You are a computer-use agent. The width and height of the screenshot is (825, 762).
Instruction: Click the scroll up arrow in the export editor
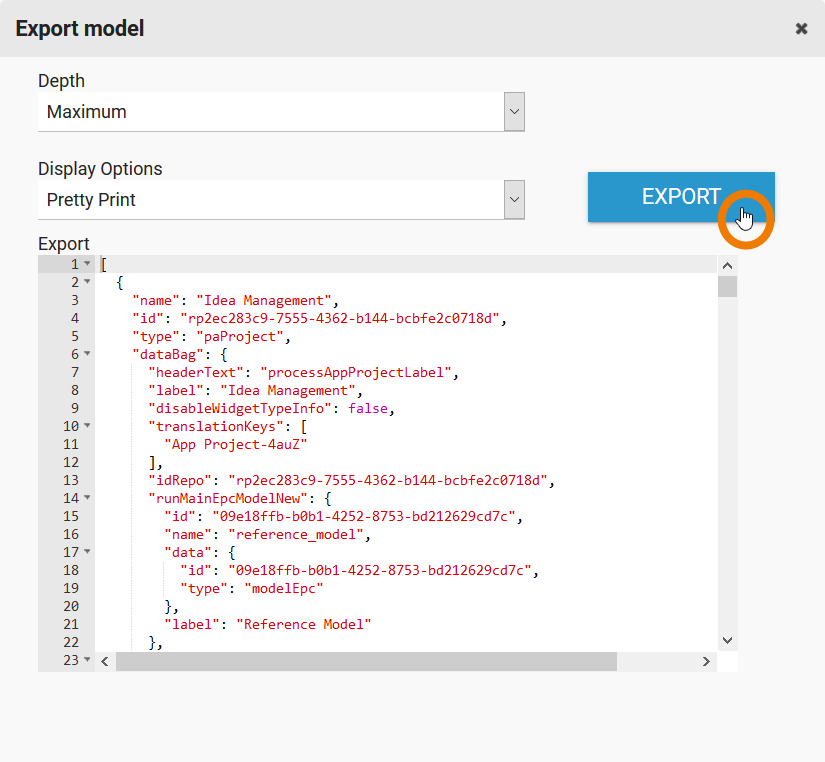pyautogui.click(x=727, y=265)
